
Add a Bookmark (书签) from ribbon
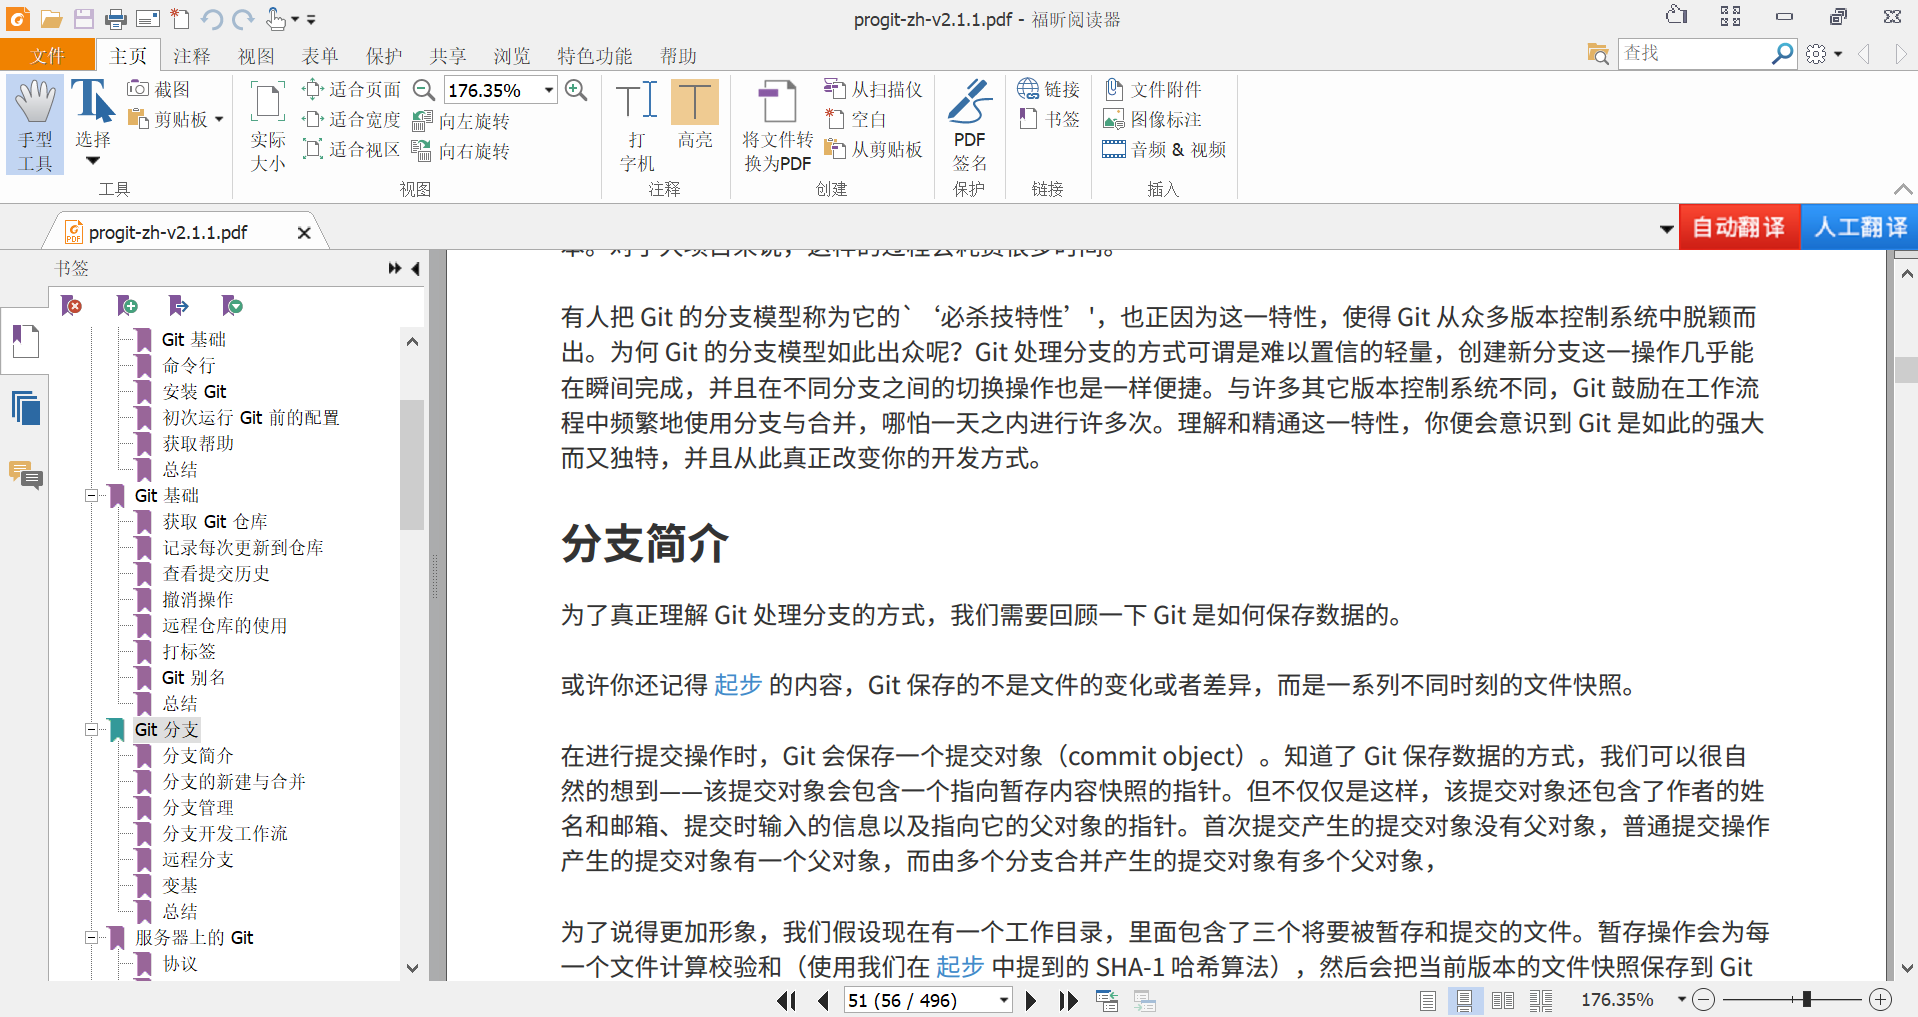point(1048,119)
